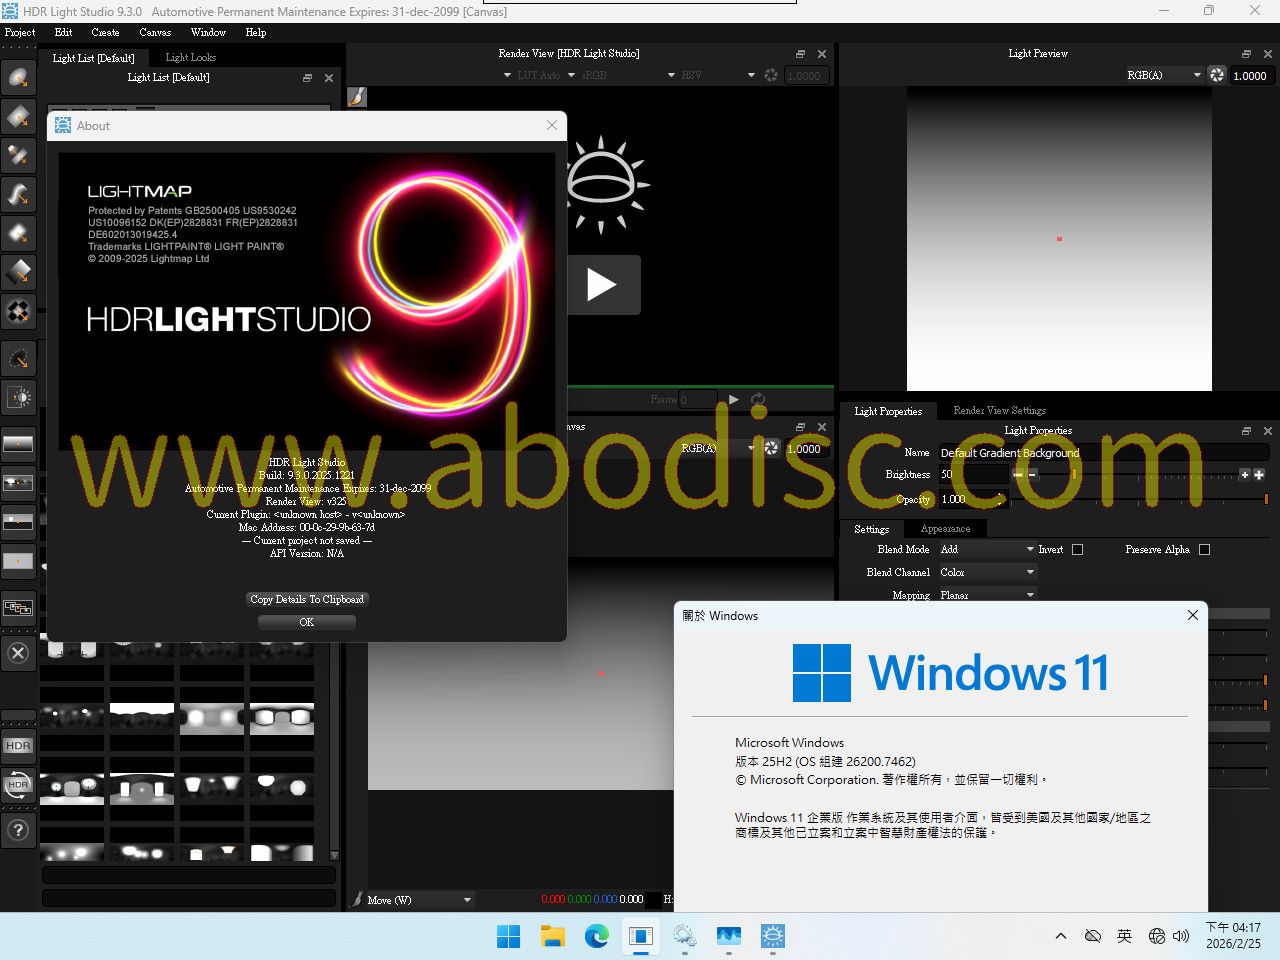The image size is (1280, 960).
Task: Open File Explorer from the taskbar
Action: tap(553, 936)
